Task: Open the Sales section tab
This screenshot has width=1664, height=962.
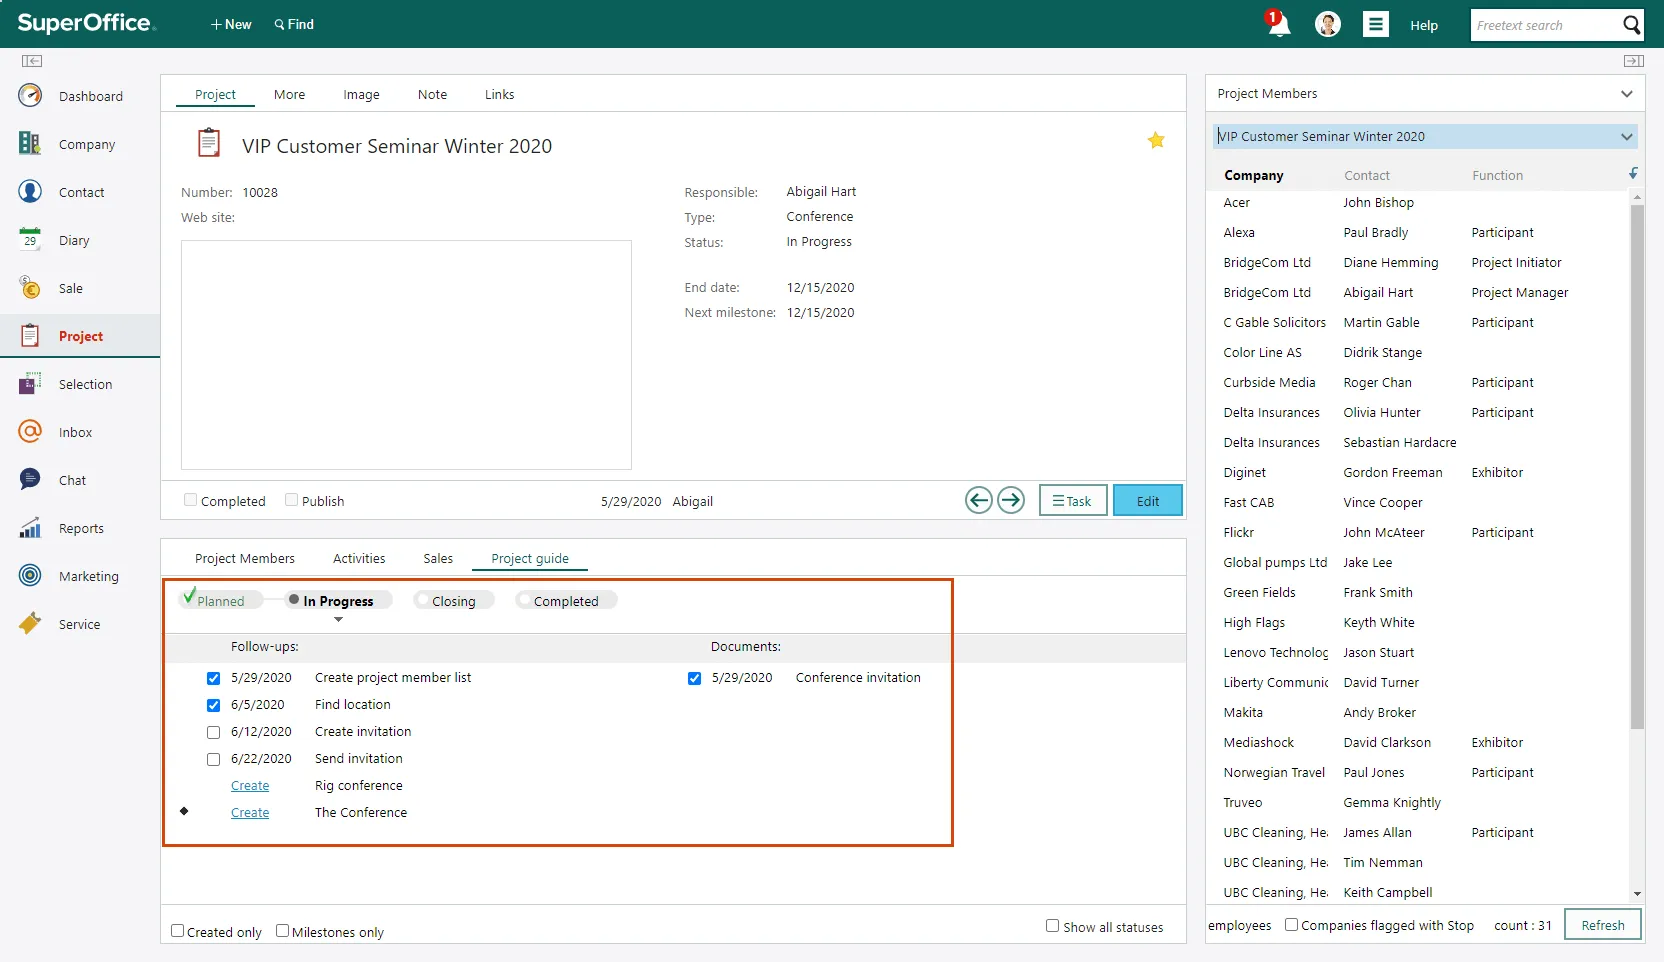Action: (438, 558)
